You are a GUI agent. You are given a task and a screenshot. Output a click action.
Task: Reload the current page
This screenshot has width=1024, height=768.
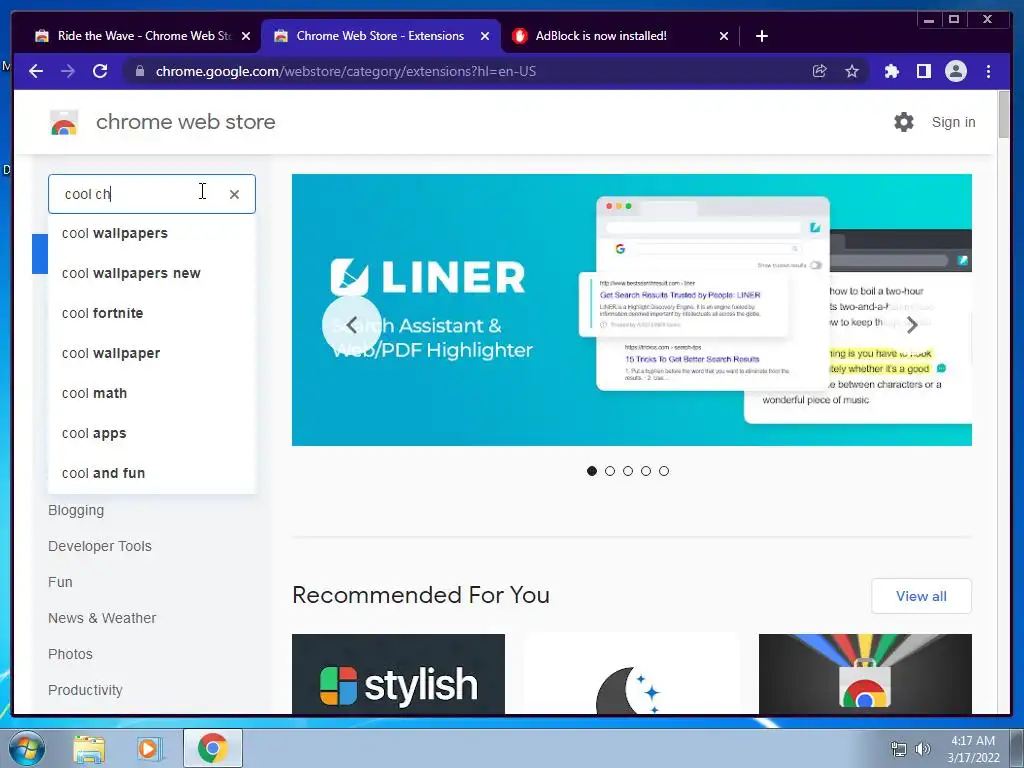click(100, 71)
